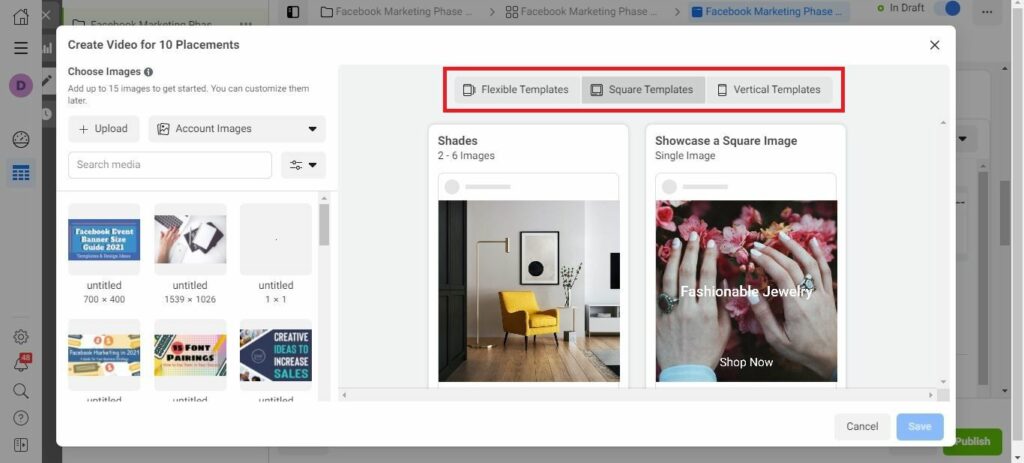Viewport: 1024px width, 463px height.
Task: Choose the Shades template preview
Action: (528, 291)
